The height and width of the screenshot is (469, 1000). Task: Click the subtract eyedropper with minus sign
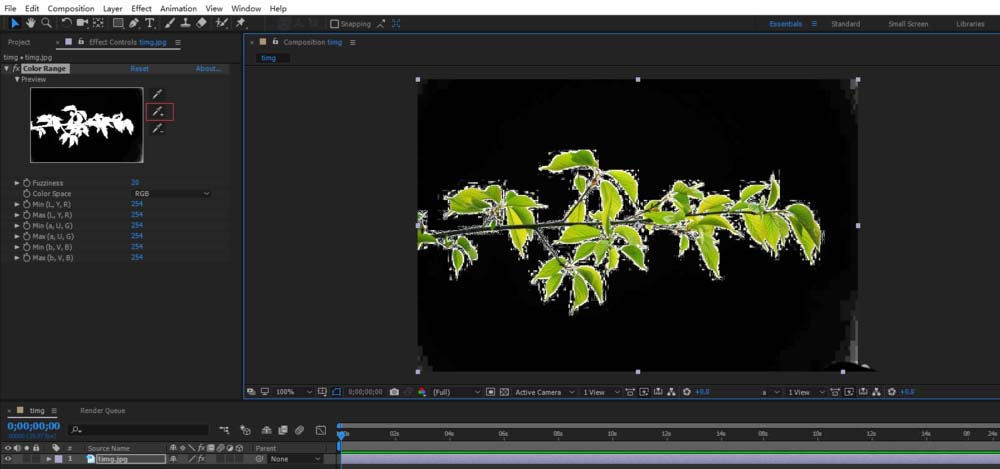(158, 129)
